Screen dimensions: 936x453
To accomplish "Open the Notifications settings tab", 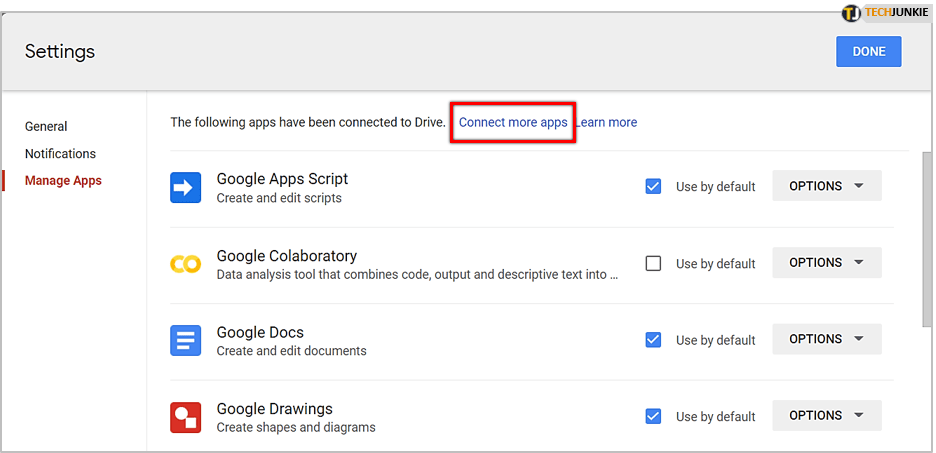I will (x=60, y=154).
